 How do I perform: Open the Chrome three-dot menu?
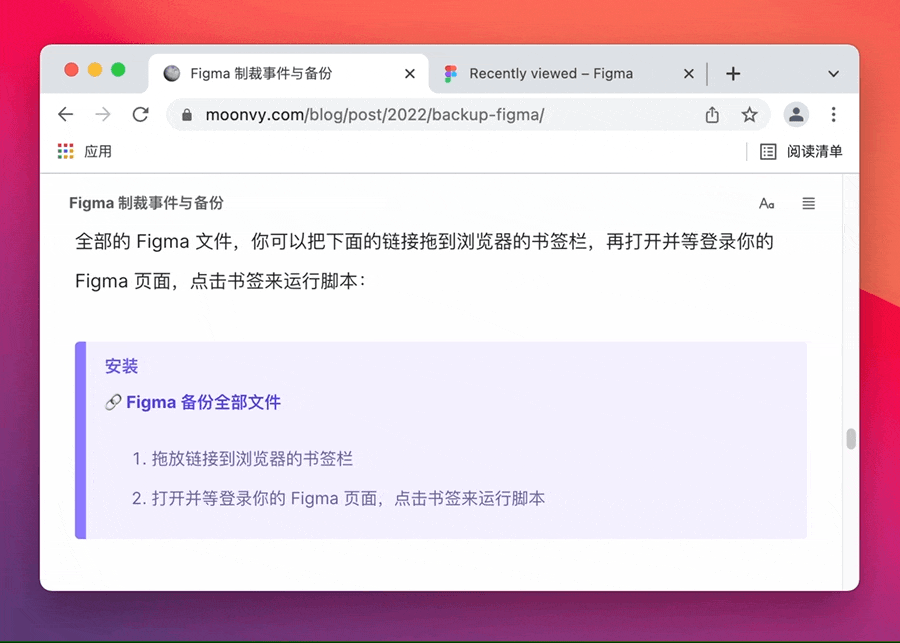point(833,114)
